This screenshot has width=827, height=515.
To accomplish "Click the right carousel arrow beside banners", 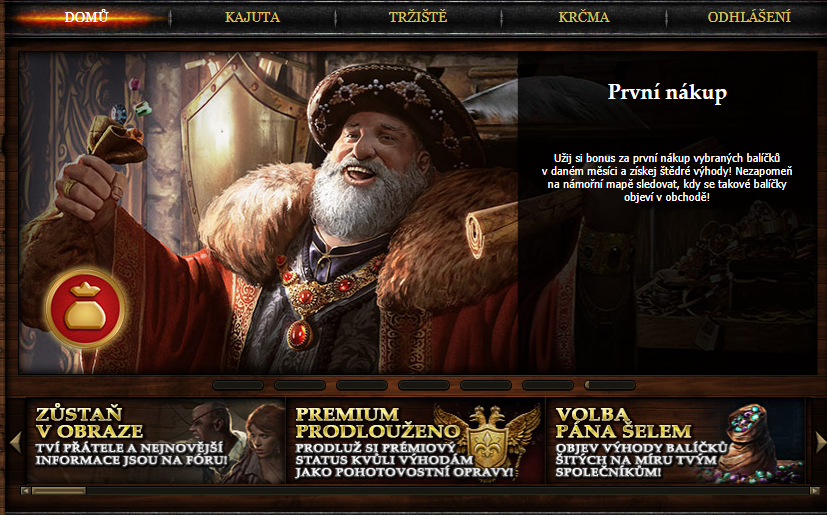I will (x=821, y=442).
